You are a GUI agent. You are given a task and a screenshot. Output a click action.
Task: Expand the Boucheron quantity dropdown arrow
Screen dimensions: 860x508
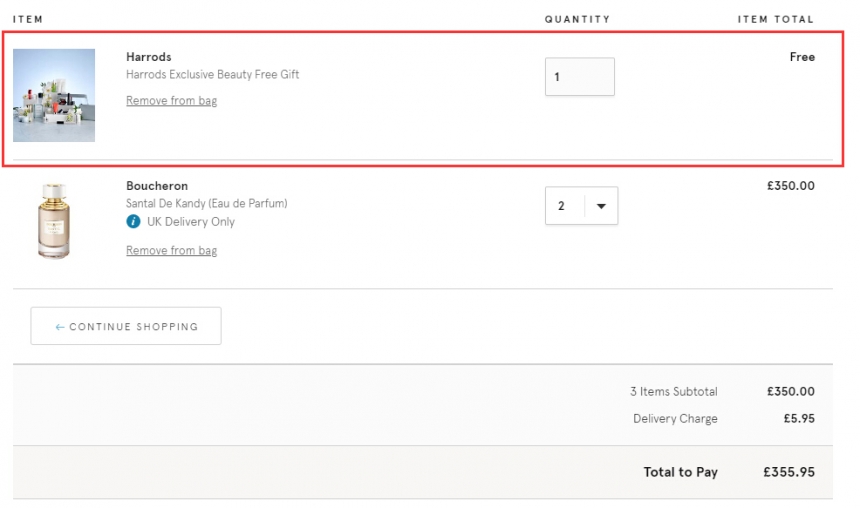601,206
